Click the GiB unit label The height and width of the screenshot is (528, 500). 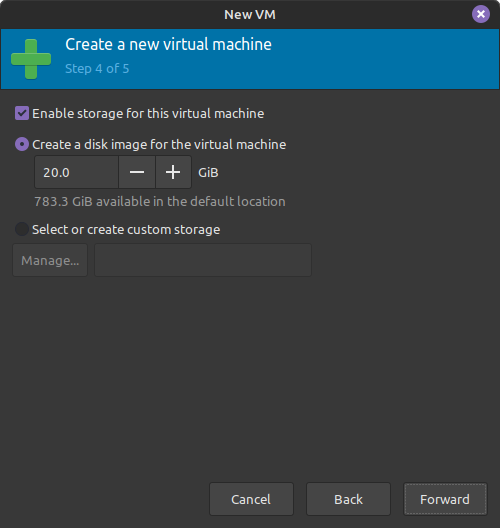coord(208,173)
